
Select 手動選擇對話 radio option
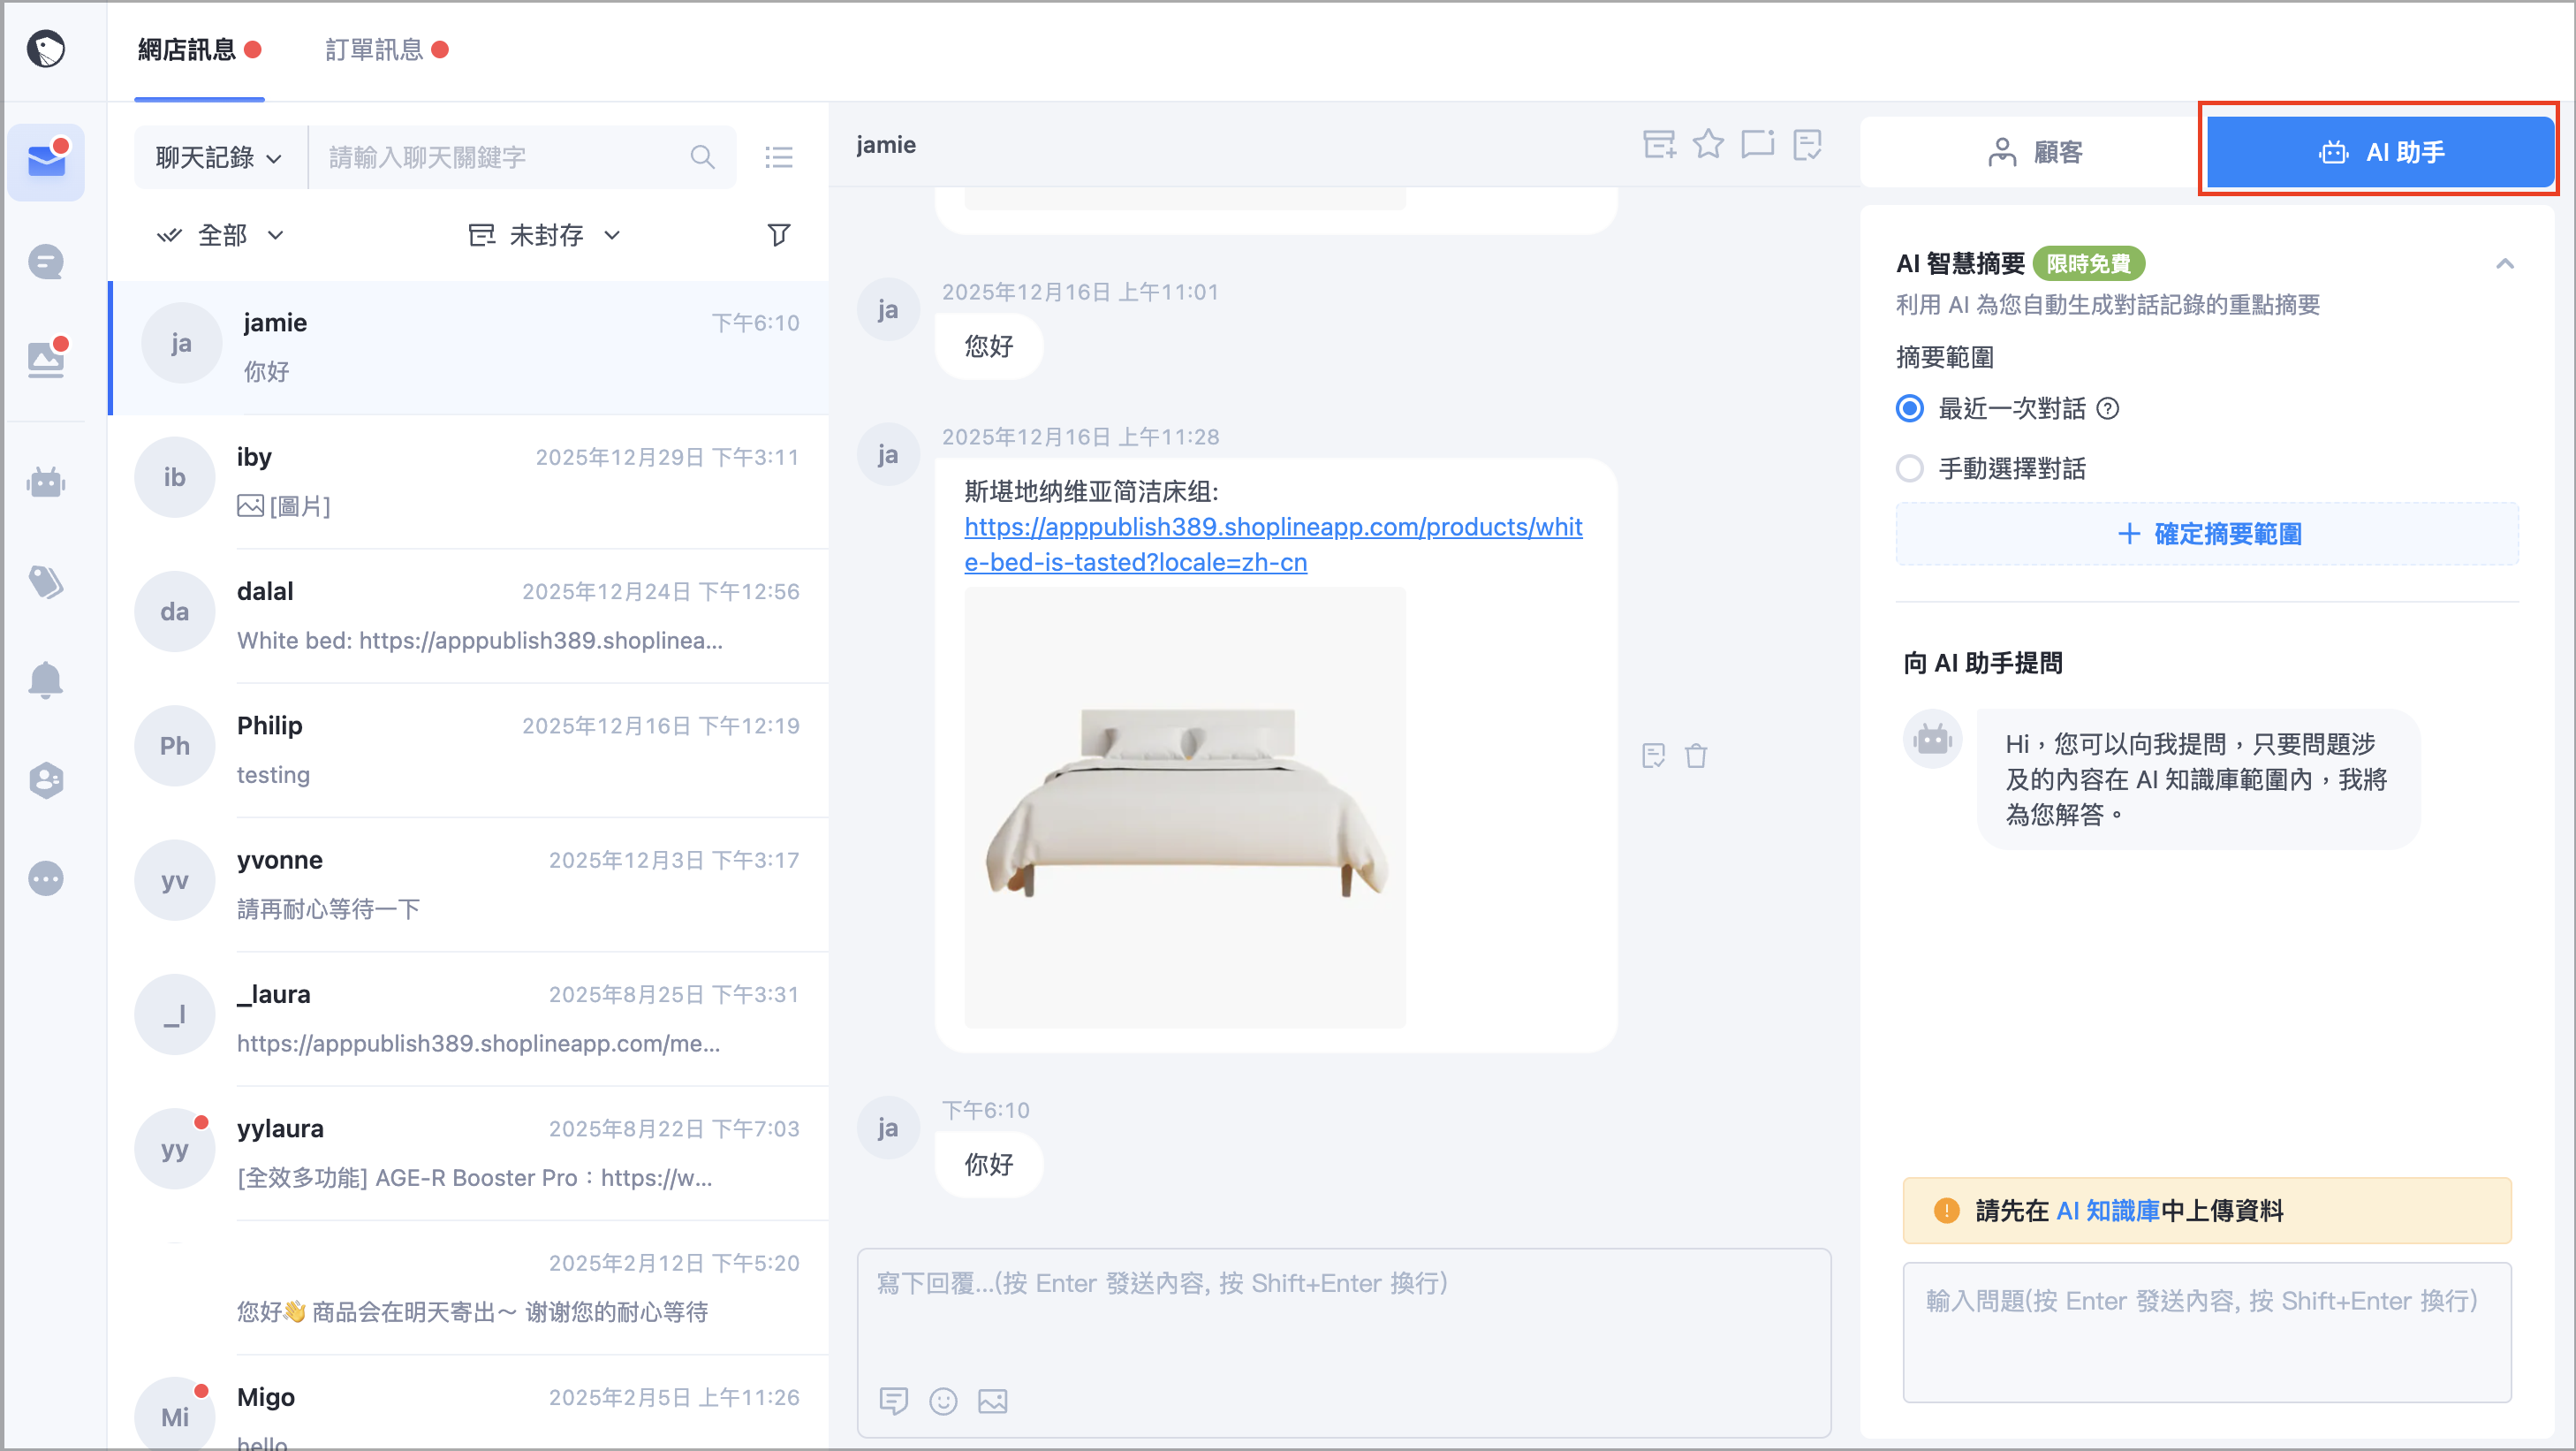click(x=1911, y=469)
